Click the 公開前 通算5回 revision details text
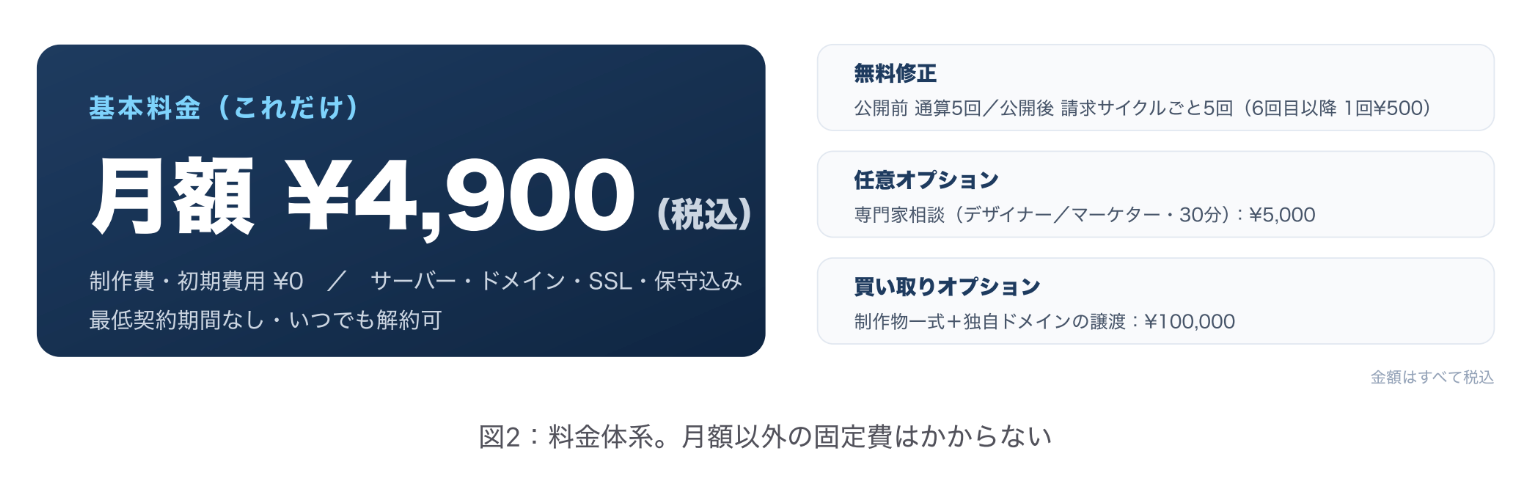The image size is (1526, 480). point(1143,107)
